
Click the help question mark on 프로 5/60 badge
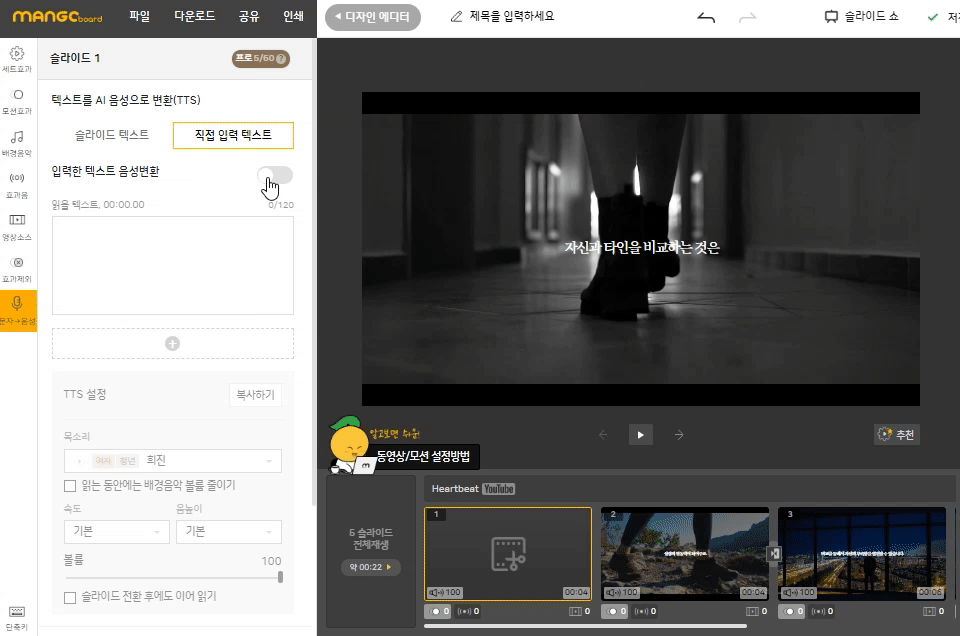click(x=281, y=59)
